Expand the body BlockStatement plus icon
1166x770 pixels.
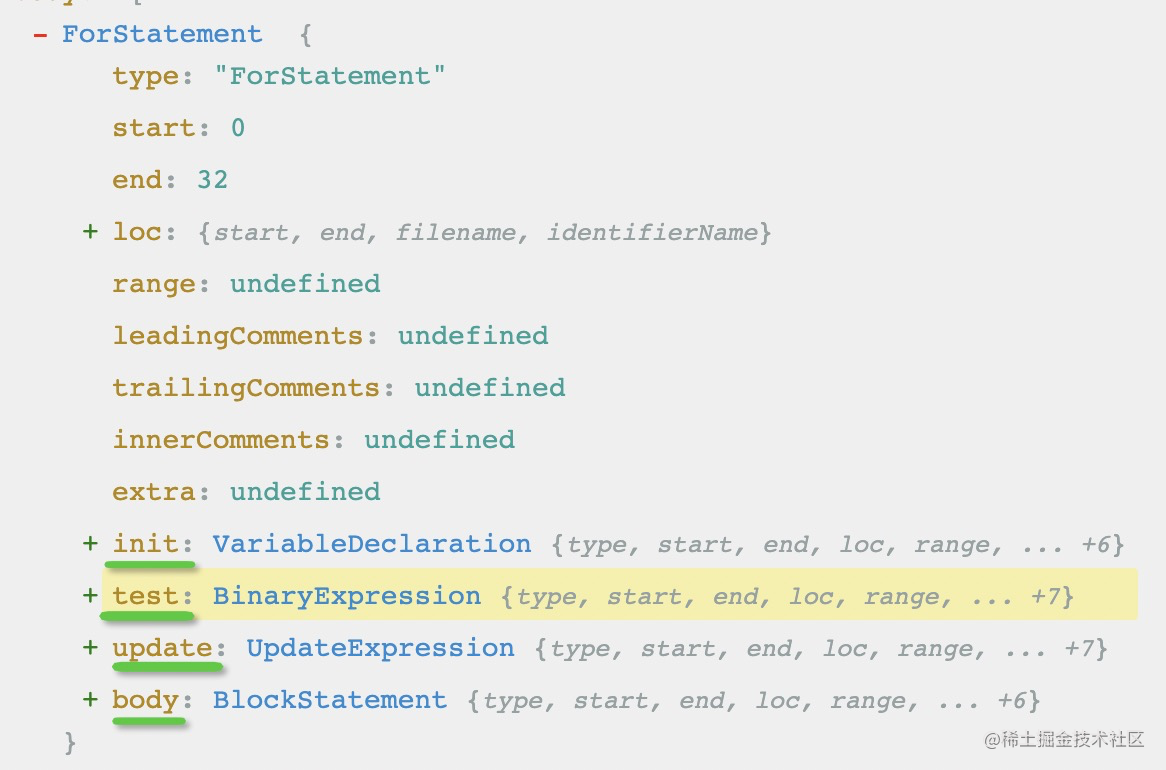click(90, 700)
